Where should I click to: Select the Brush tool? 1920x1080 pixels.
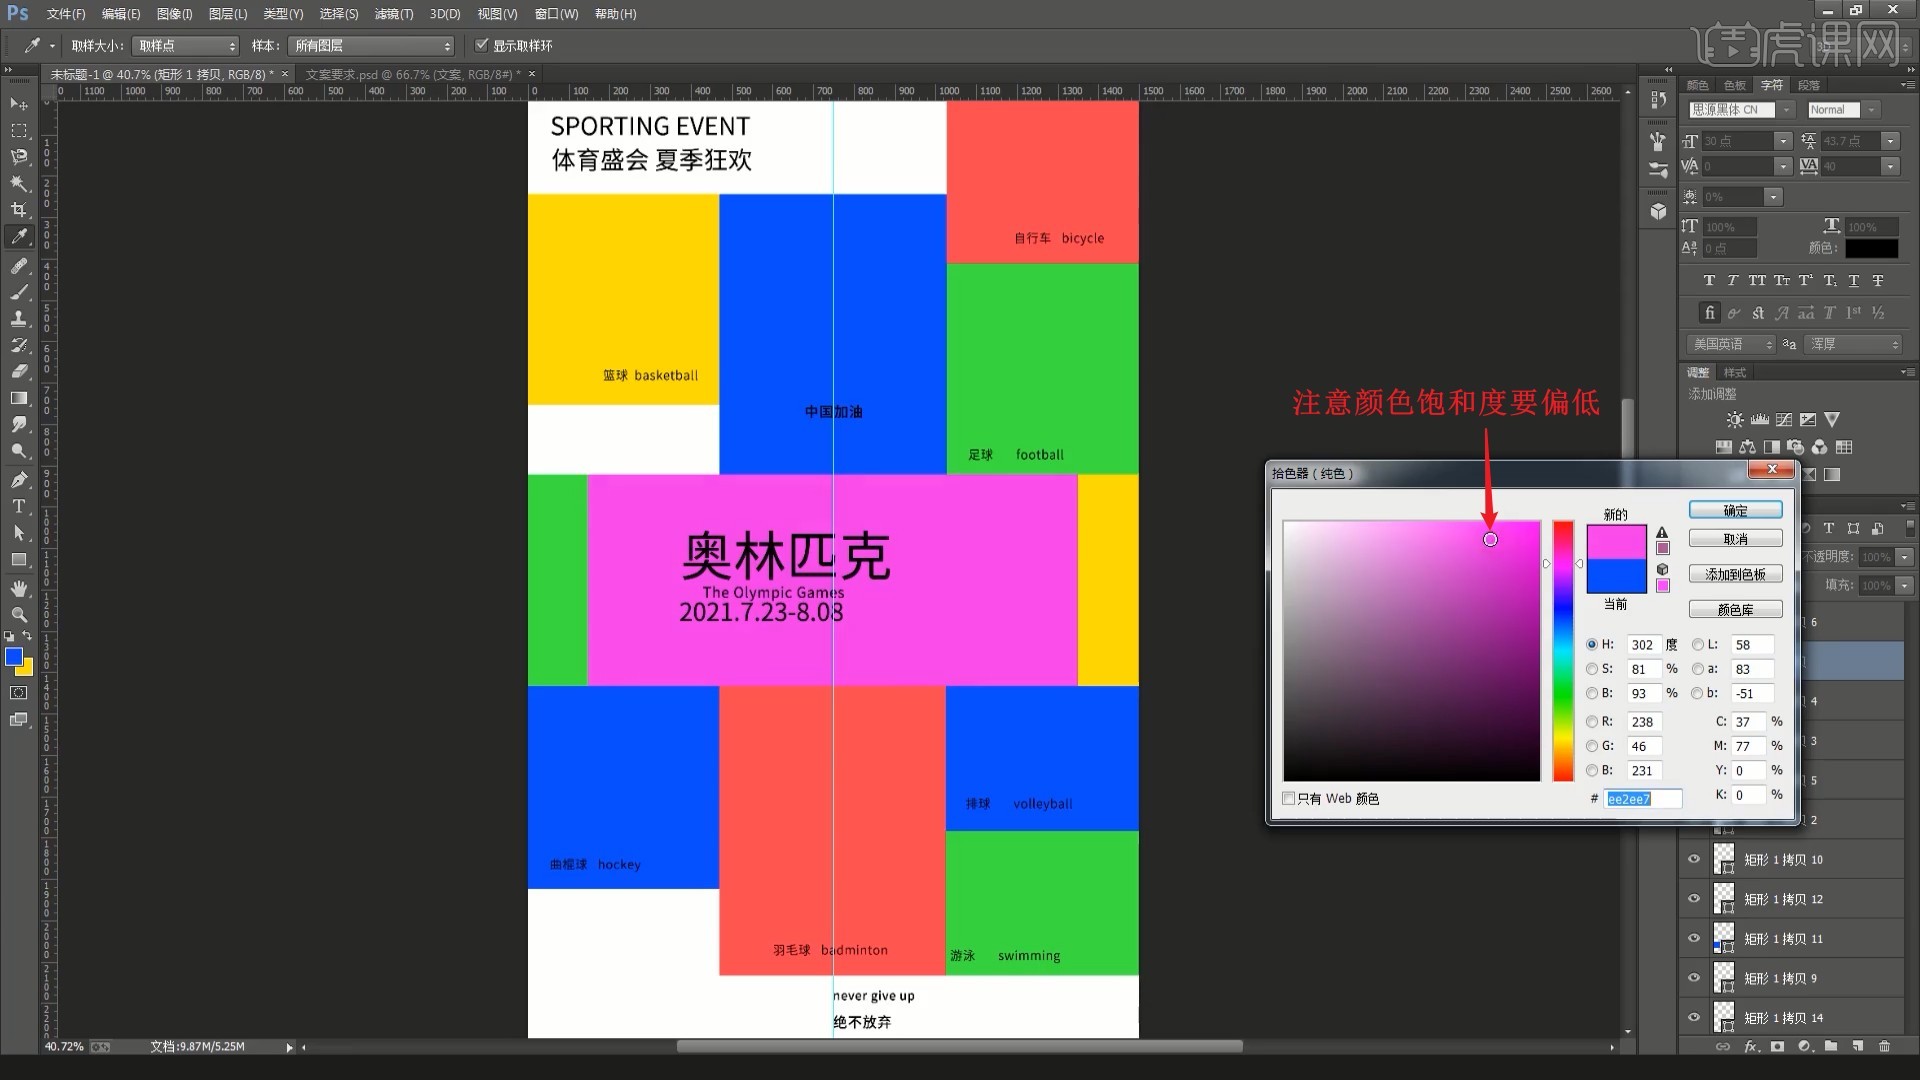19,292
